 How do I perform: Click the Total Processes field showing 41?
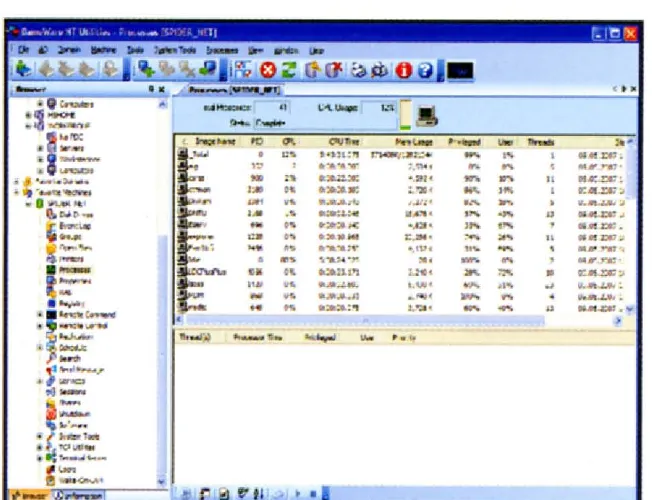[x=272, y=107]
